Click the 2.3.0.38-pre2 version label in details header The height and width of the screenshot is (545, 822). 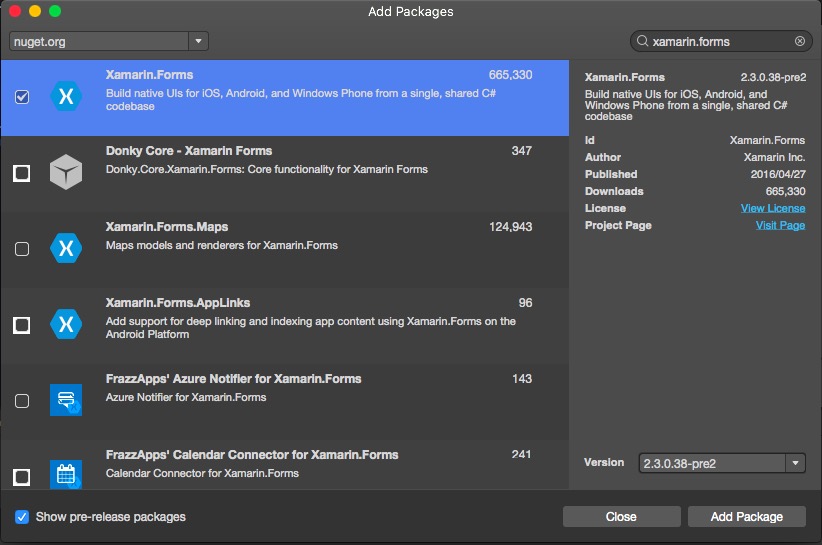click(x=773, y=78)
